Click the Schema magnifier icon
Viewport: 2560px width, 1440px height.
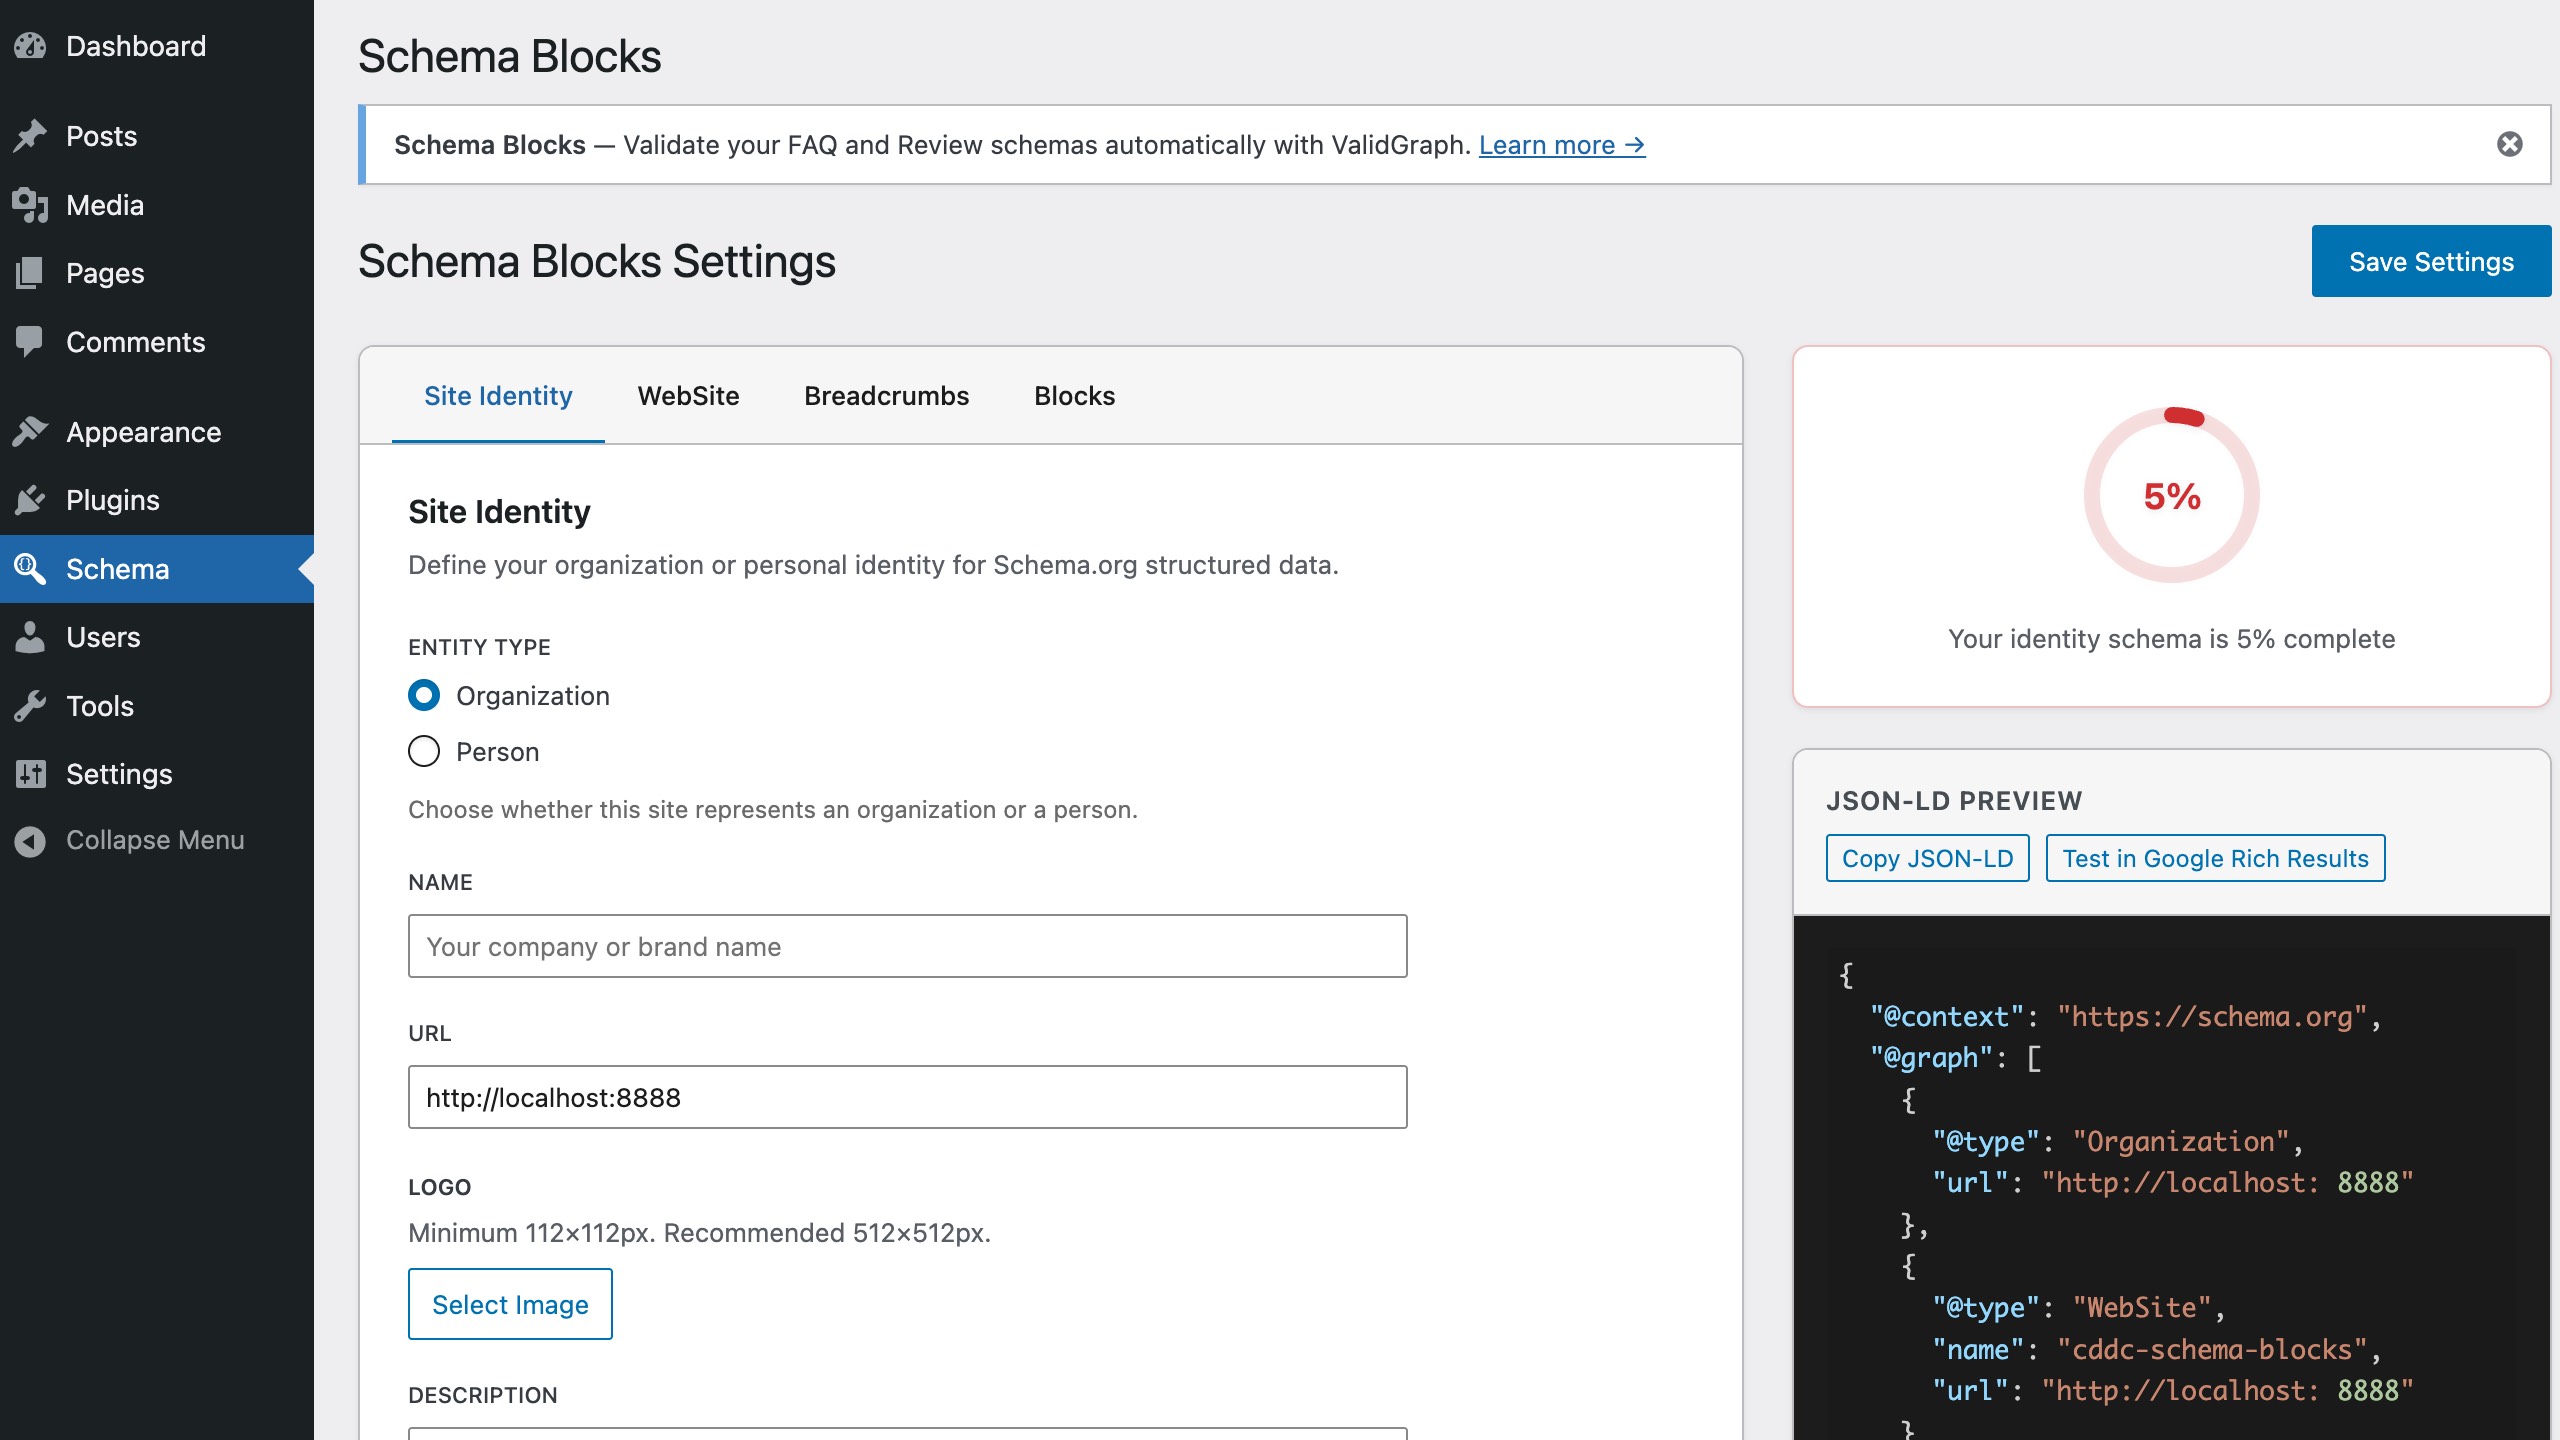pyautogui.click(x=30, y=569)
